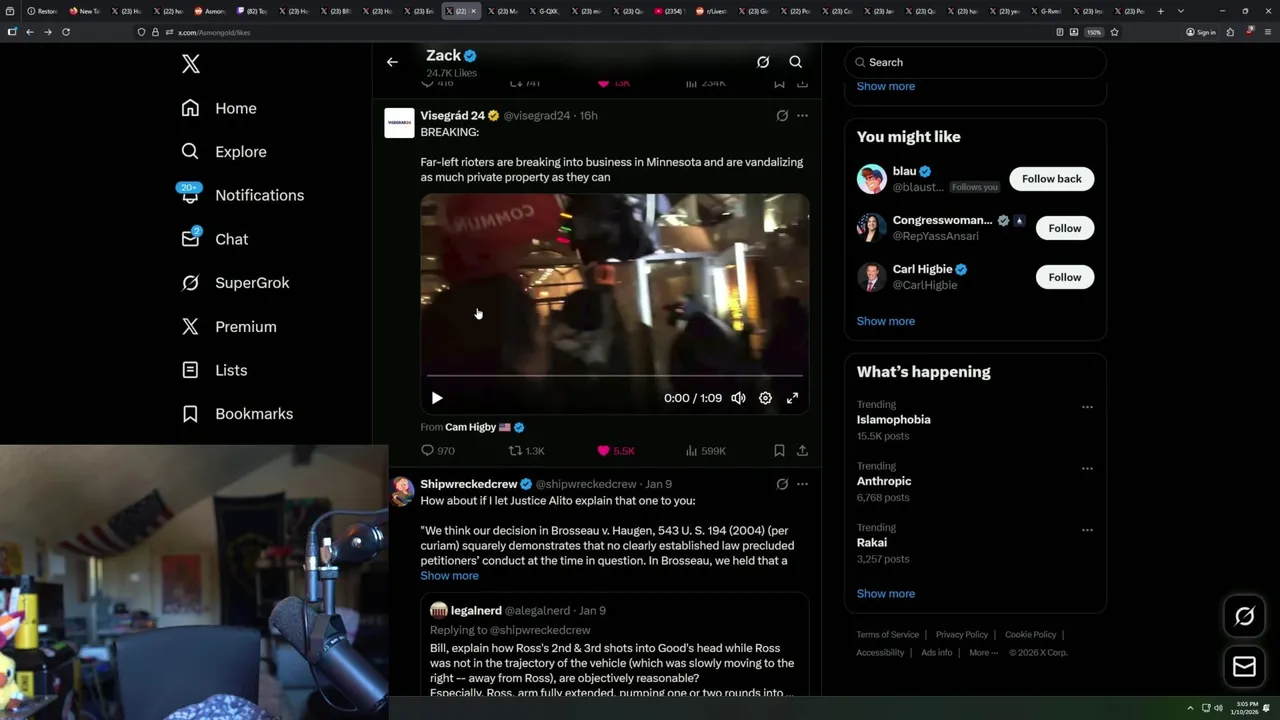Enter fullscreen on the video
The width and height of the screenshot is (1280, 720).
[792, 398]
